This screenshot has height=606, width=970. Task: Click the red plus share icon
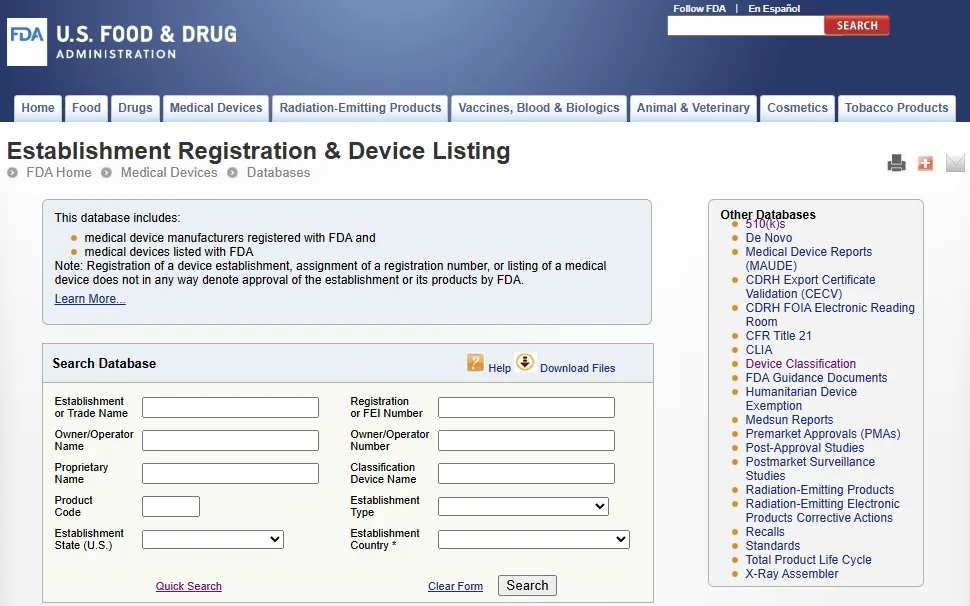point(925,163)
